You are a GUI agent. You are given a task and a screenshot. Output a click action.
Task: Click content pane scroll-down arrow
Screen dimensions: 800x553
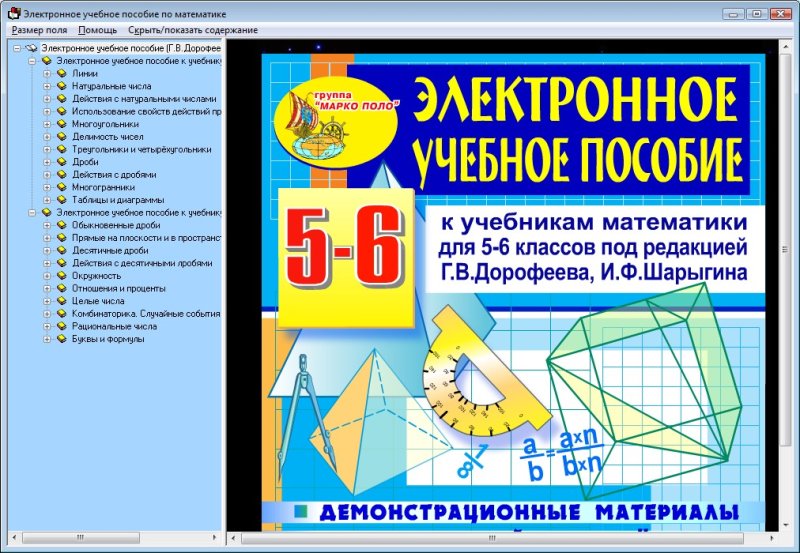[x=785, y=525]
